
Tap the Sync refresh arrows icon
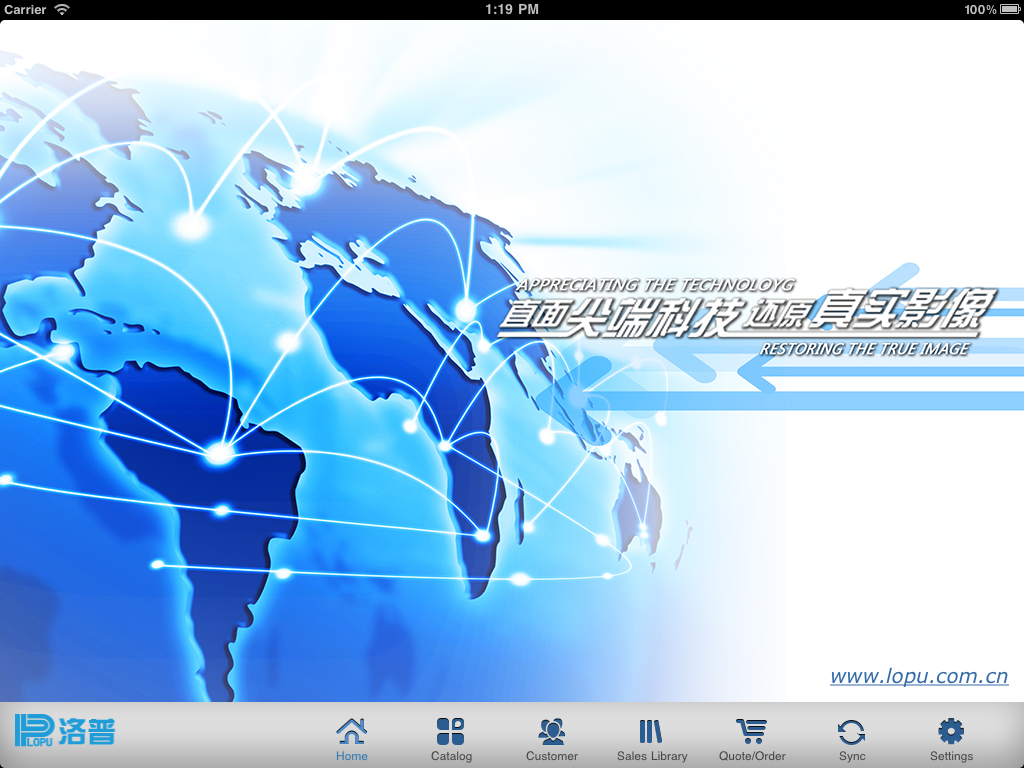(852, 732)
